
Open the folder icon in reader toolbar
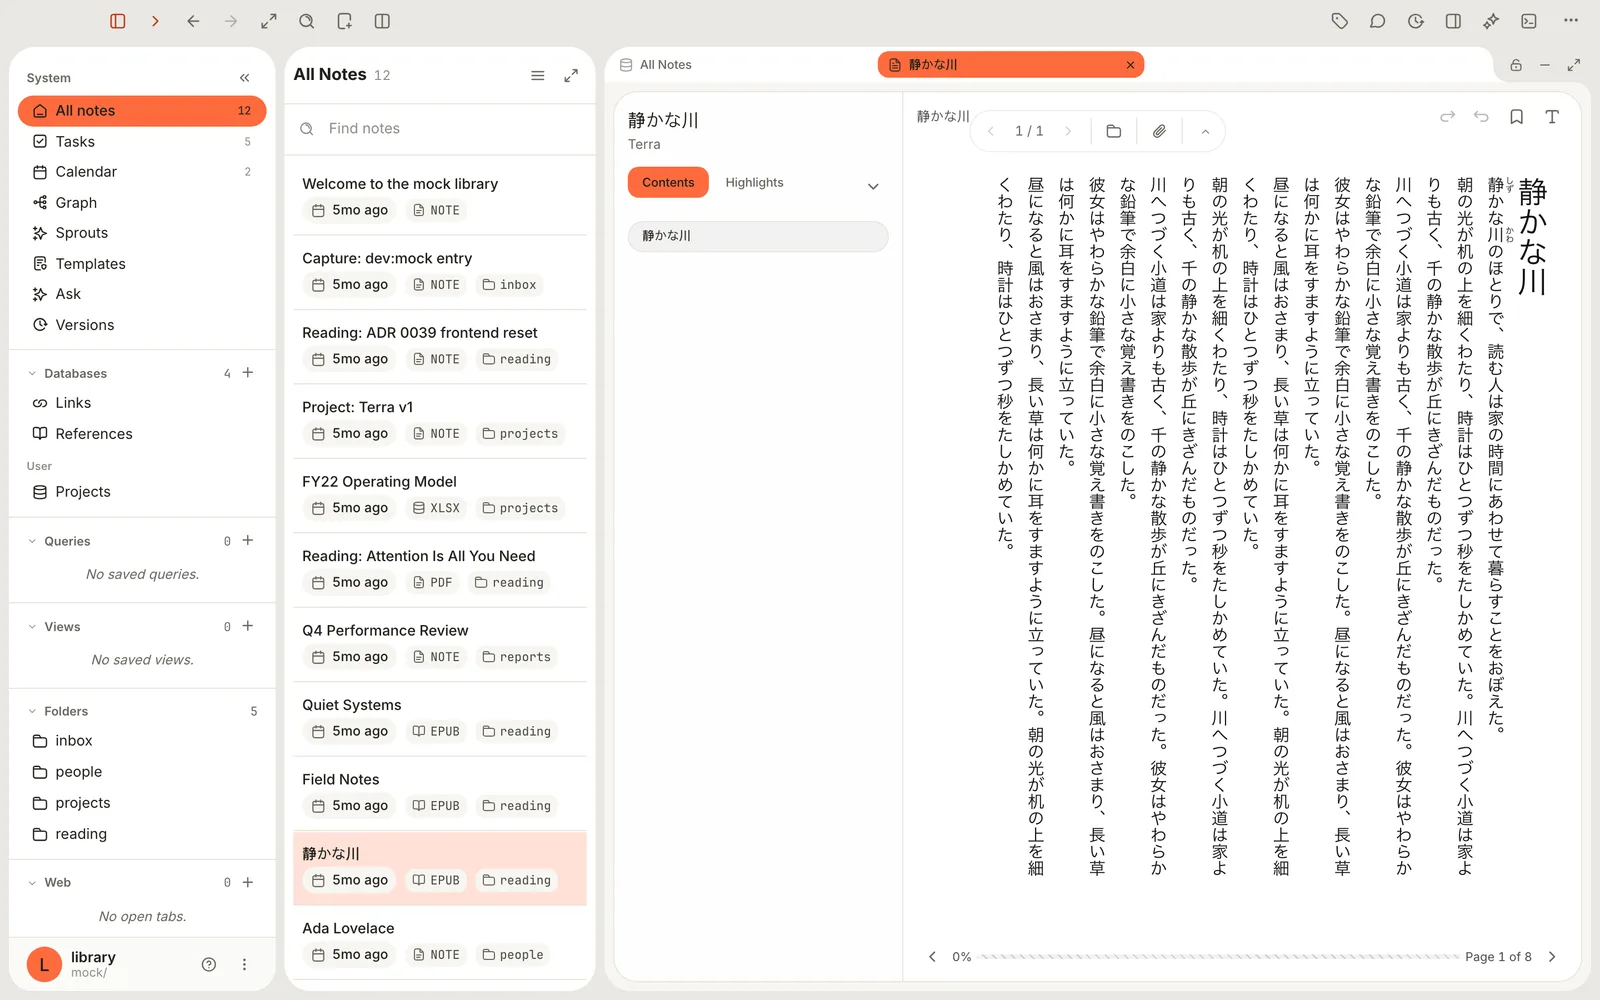click(1114, 131)
